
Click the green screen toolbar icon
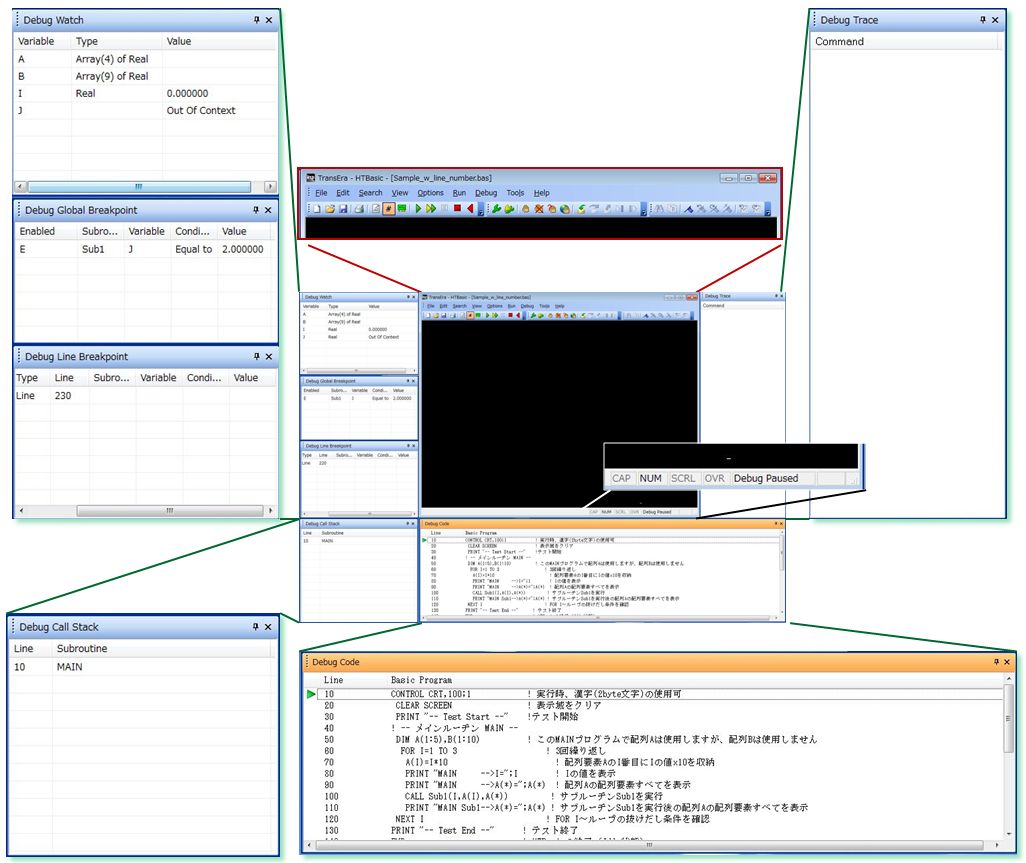pyautogui.click(x=402, y=209)
